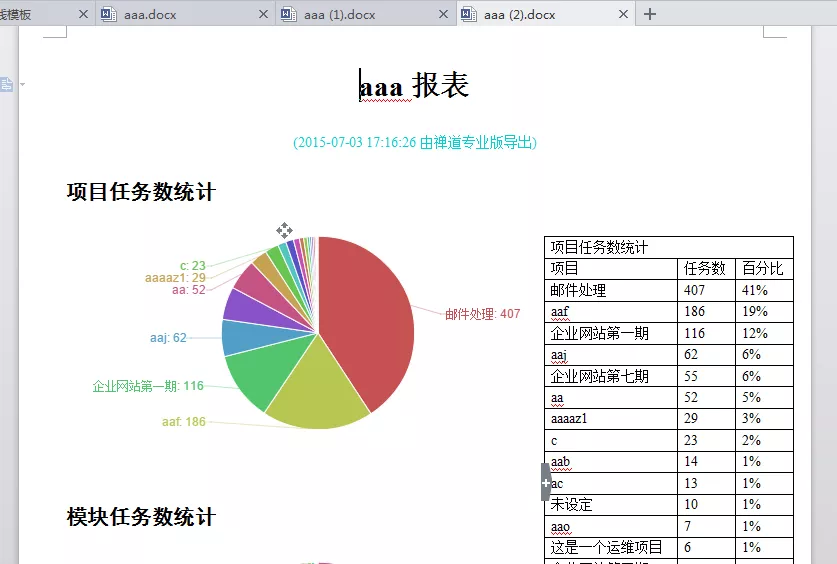Click the 'aa' table cell
Image resolution: width=837 pixels, height=564 pixels.
pyautogui.click(x=611, y=398)
